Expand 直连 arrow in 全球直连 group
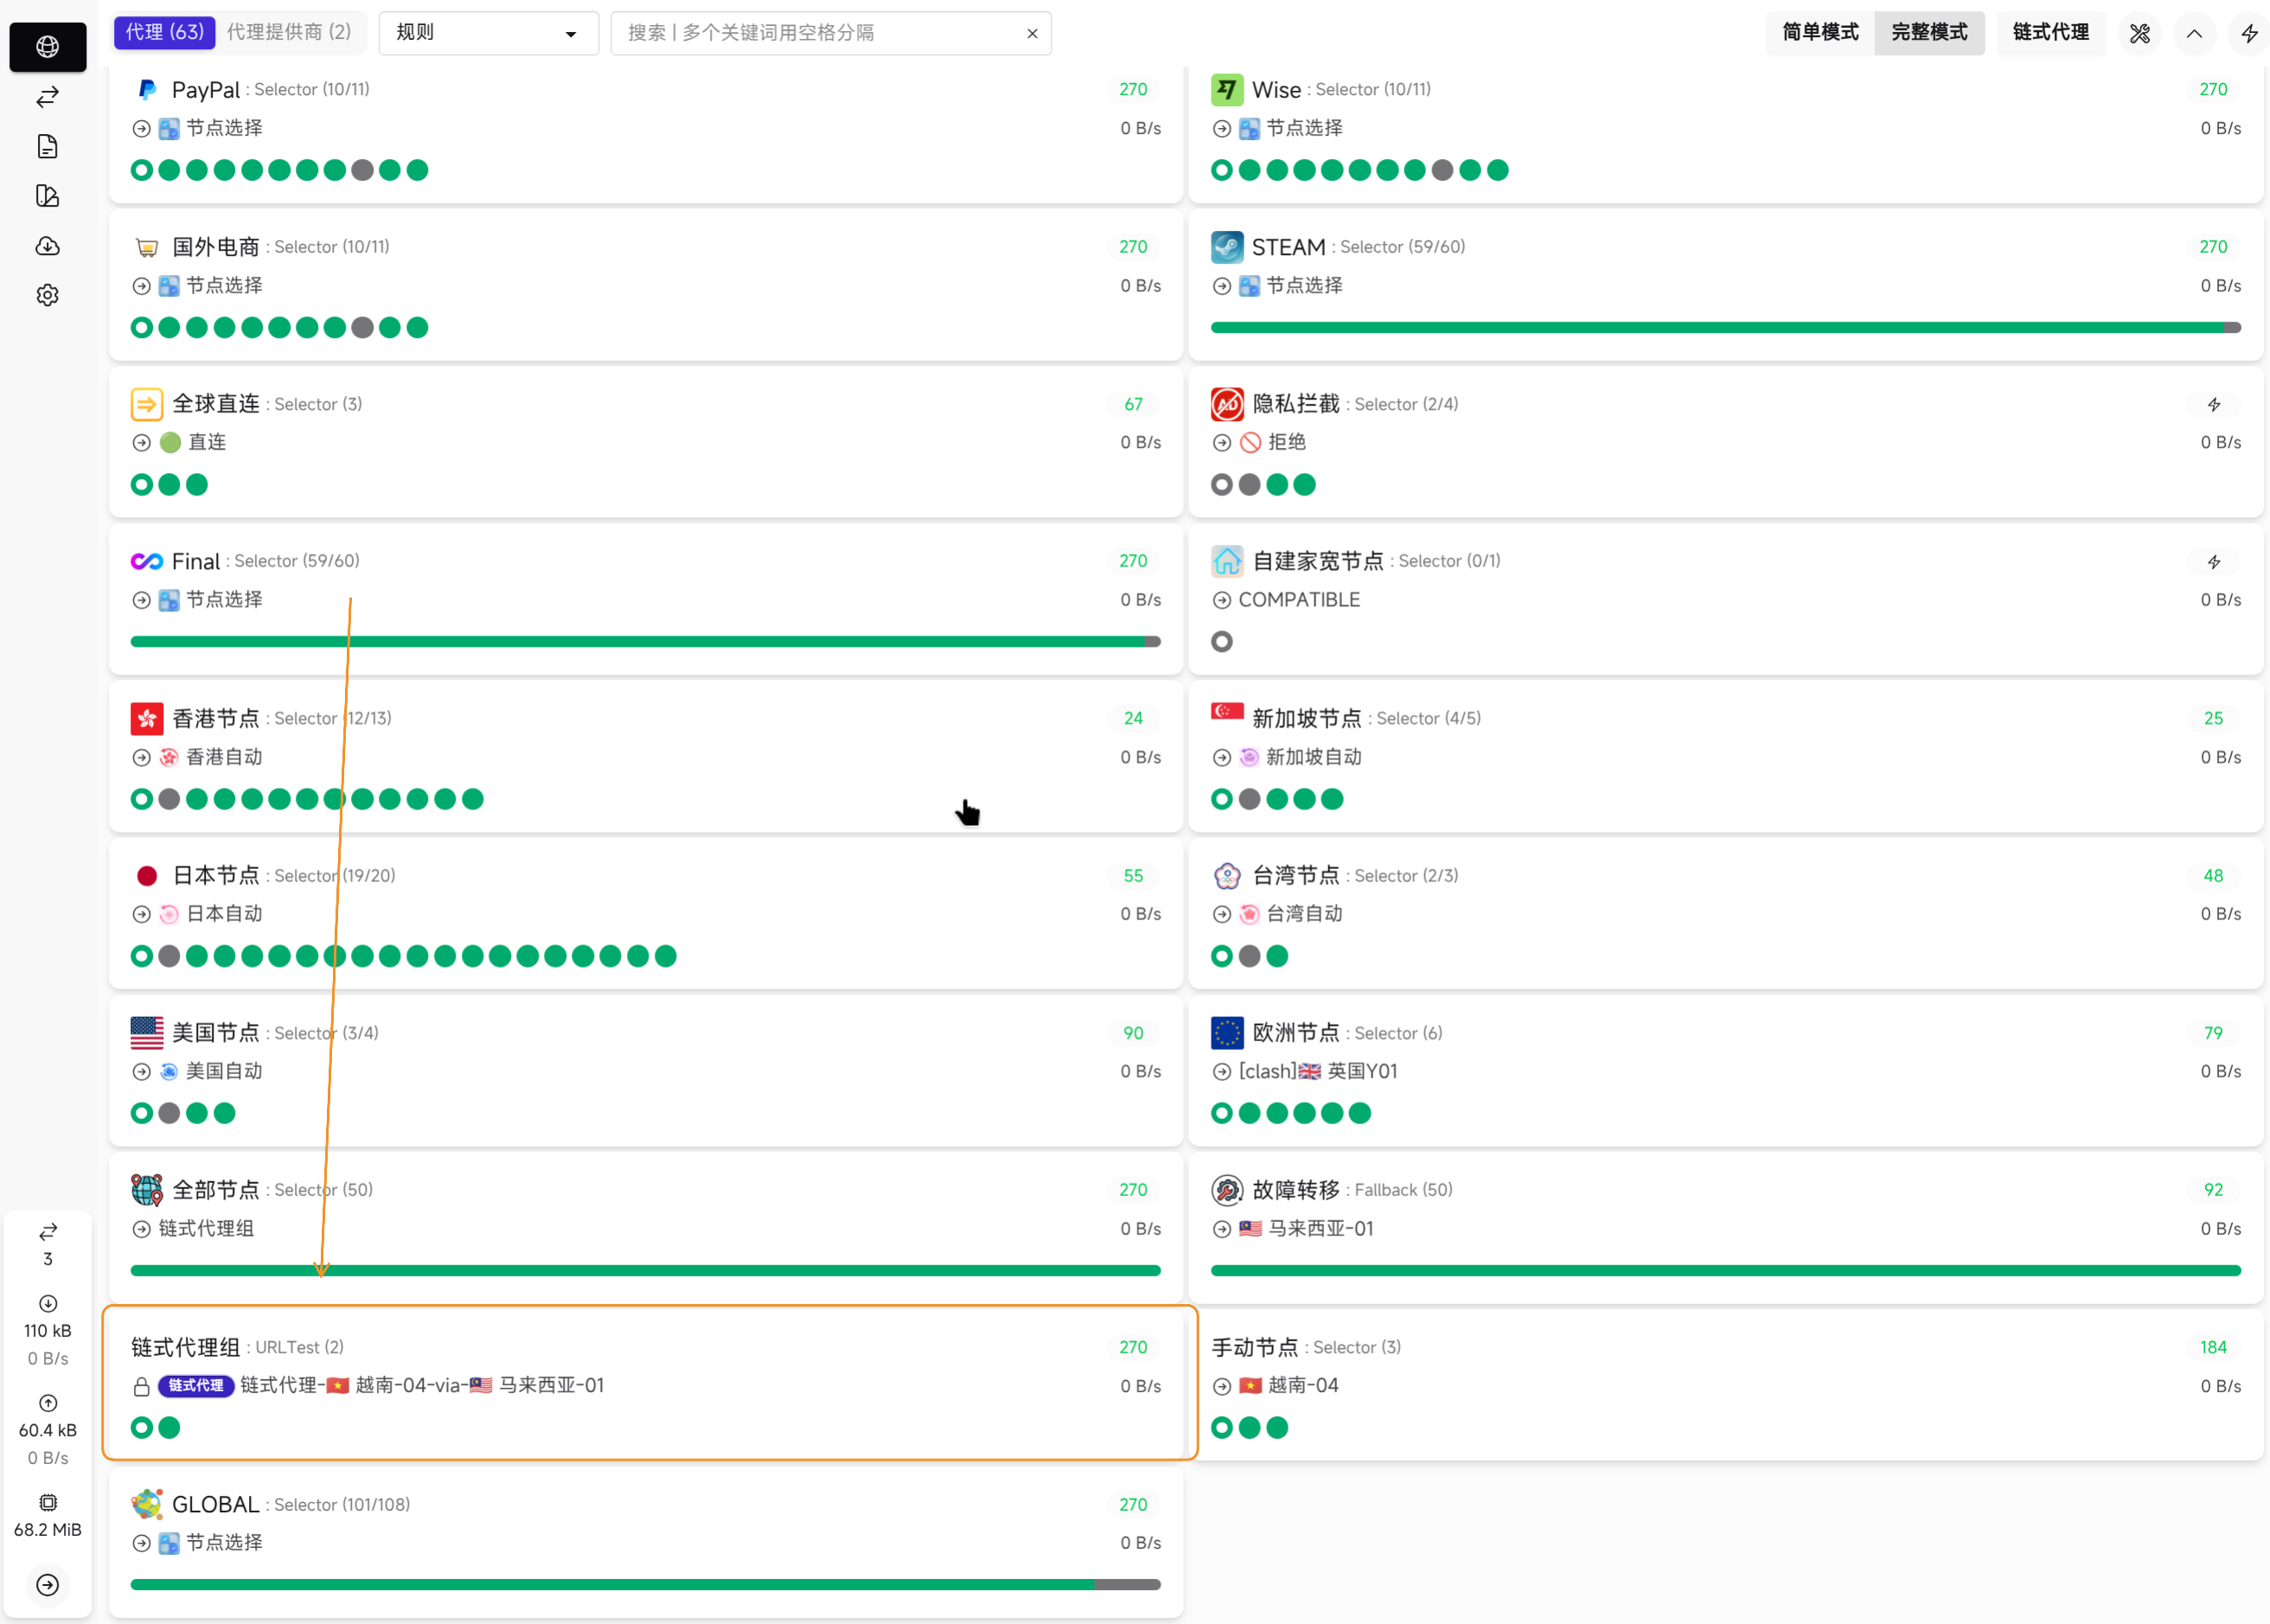 (x=142, y=442)
